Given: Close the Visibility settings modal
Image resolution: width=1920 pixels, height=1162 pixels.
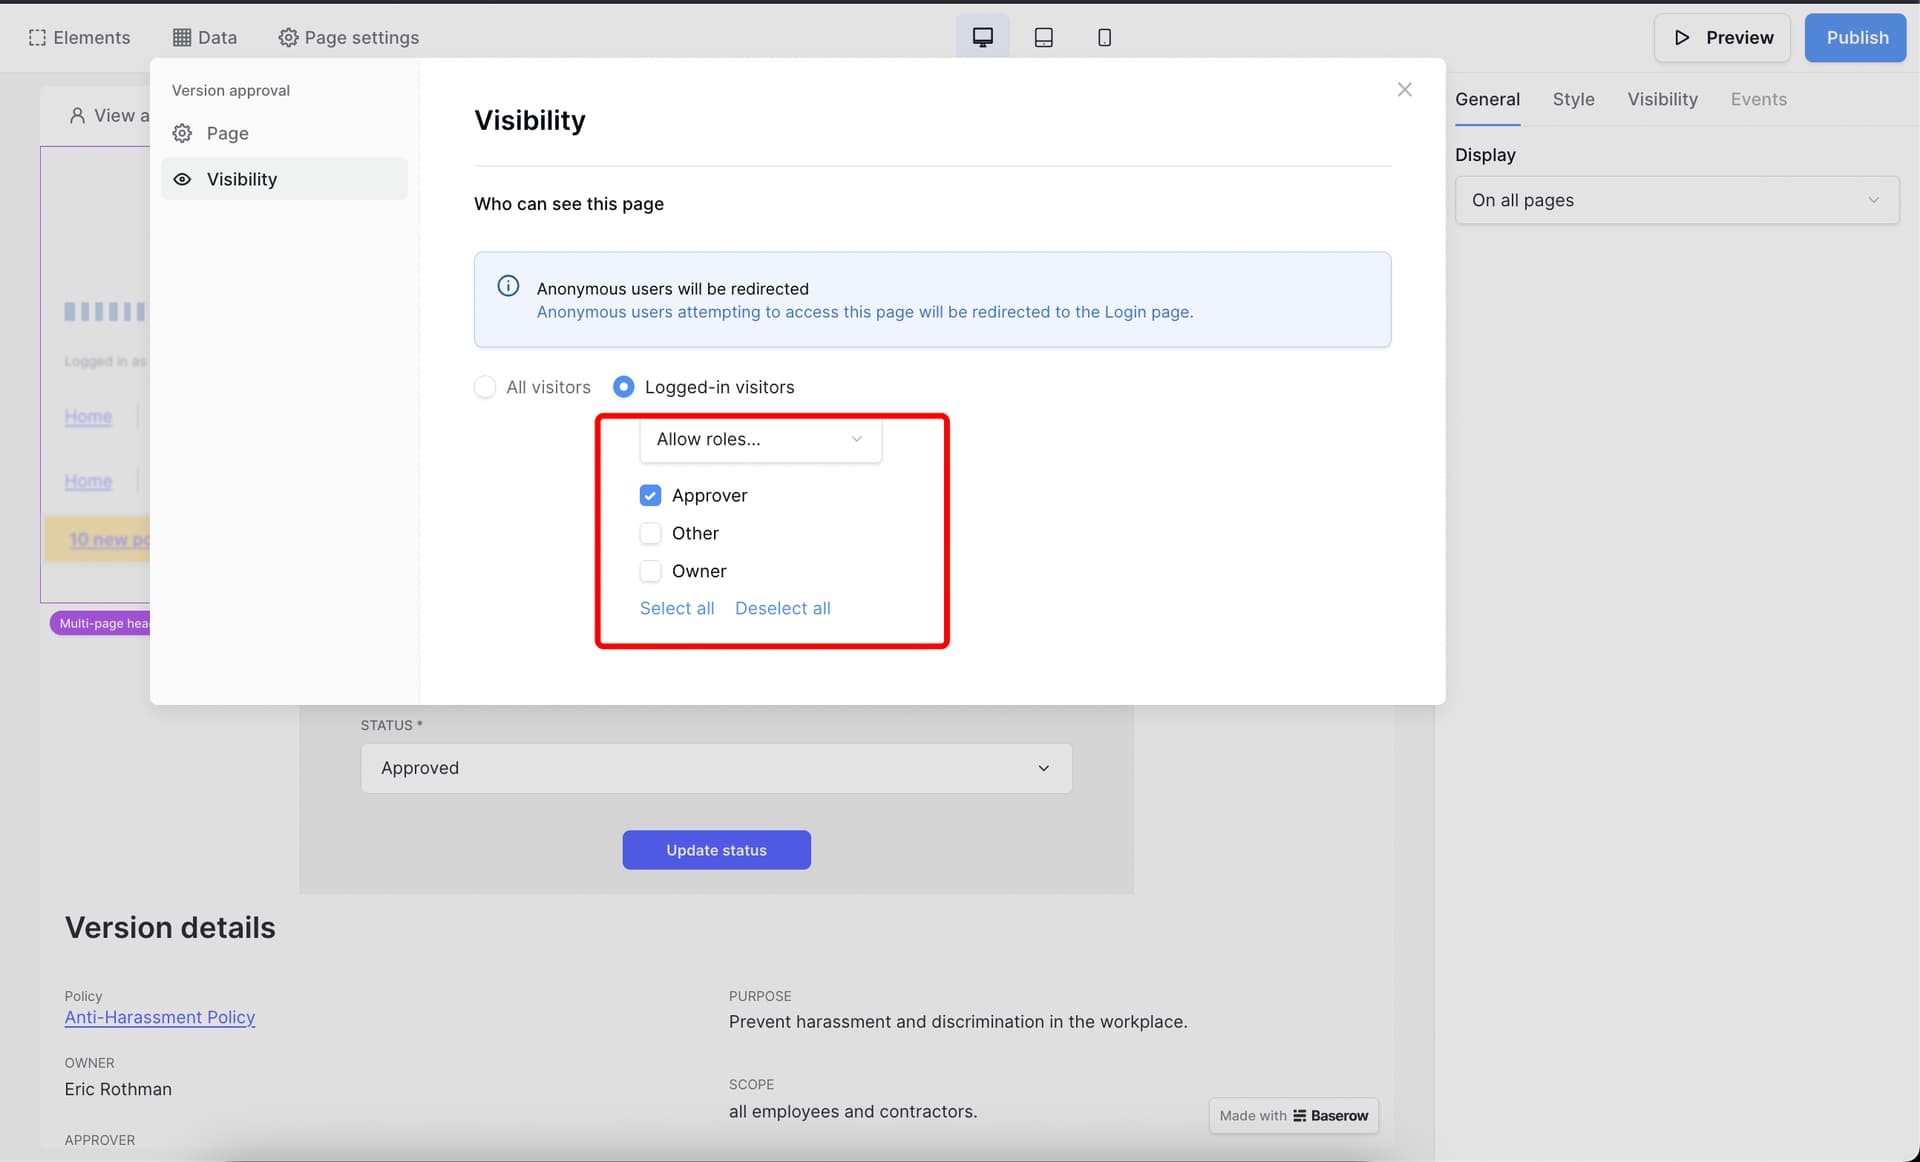Looking at the screenshot, I should pos(1404,90).
